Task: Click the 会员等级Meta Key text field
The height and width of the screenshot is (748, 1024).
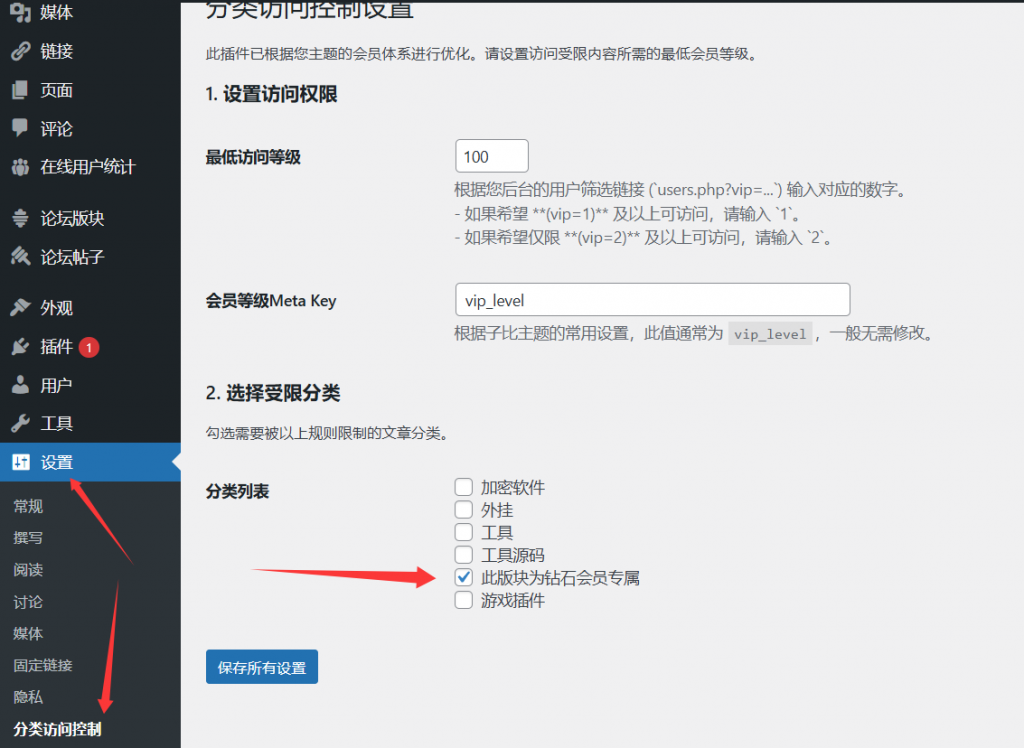Action: [652, 300]
